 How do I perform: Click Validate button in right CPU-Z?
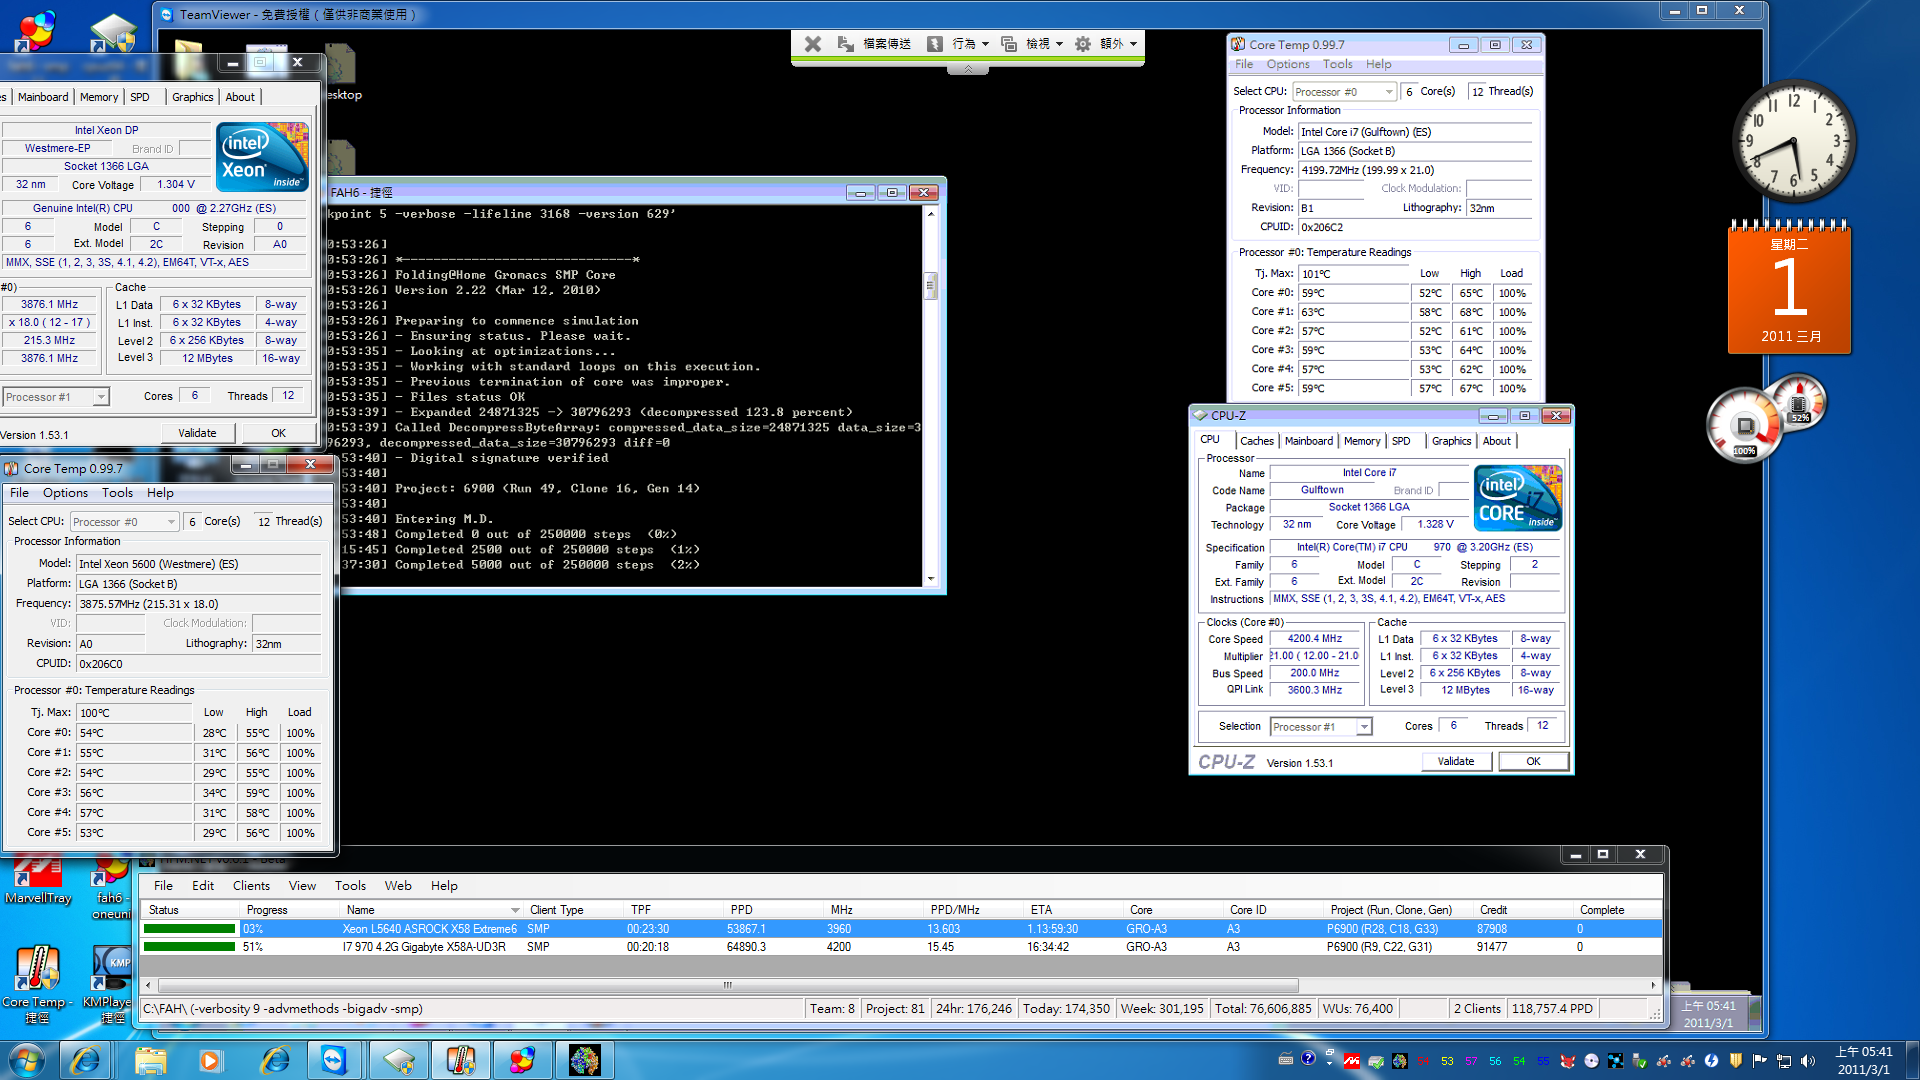tap(1456, 761)
